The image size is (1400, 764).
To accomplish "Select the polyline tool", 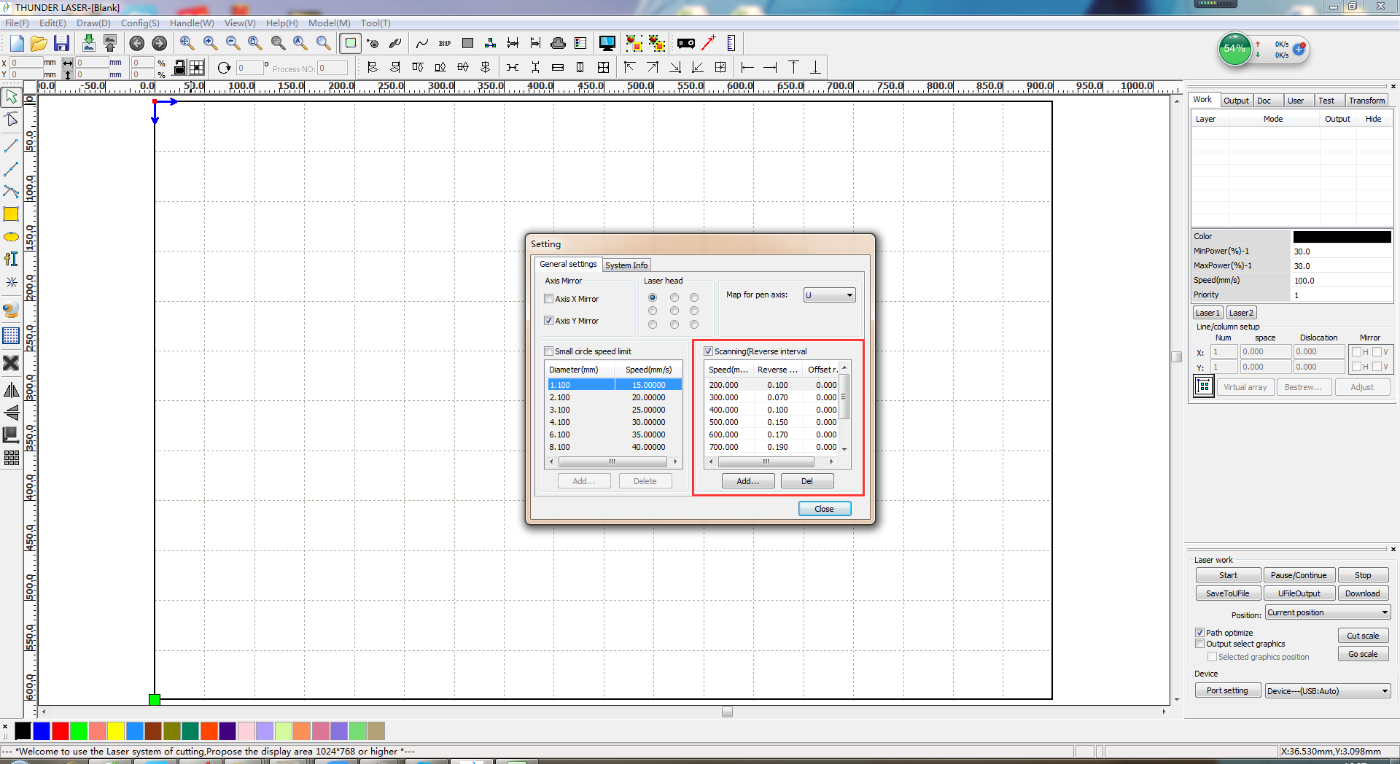I will (11, 169).
